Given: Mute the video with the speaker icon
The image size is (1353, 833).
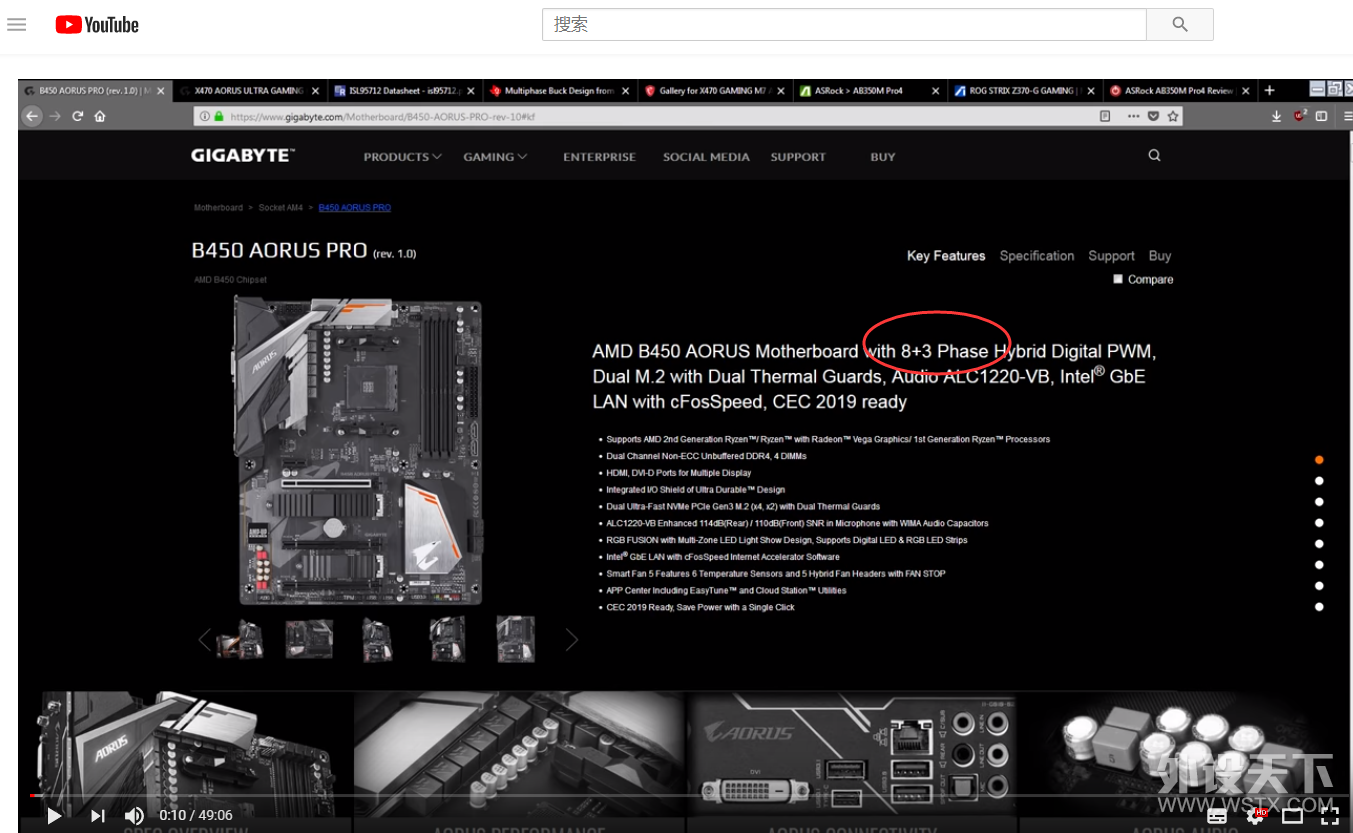Looking at the screenshot, I should [x=134, y=816].
